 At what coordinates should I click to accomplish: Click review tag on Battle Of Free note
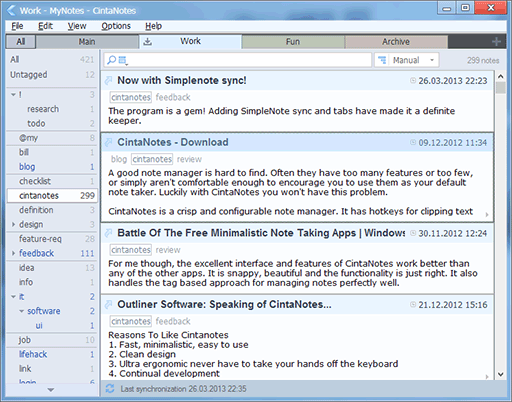point(168,250)
